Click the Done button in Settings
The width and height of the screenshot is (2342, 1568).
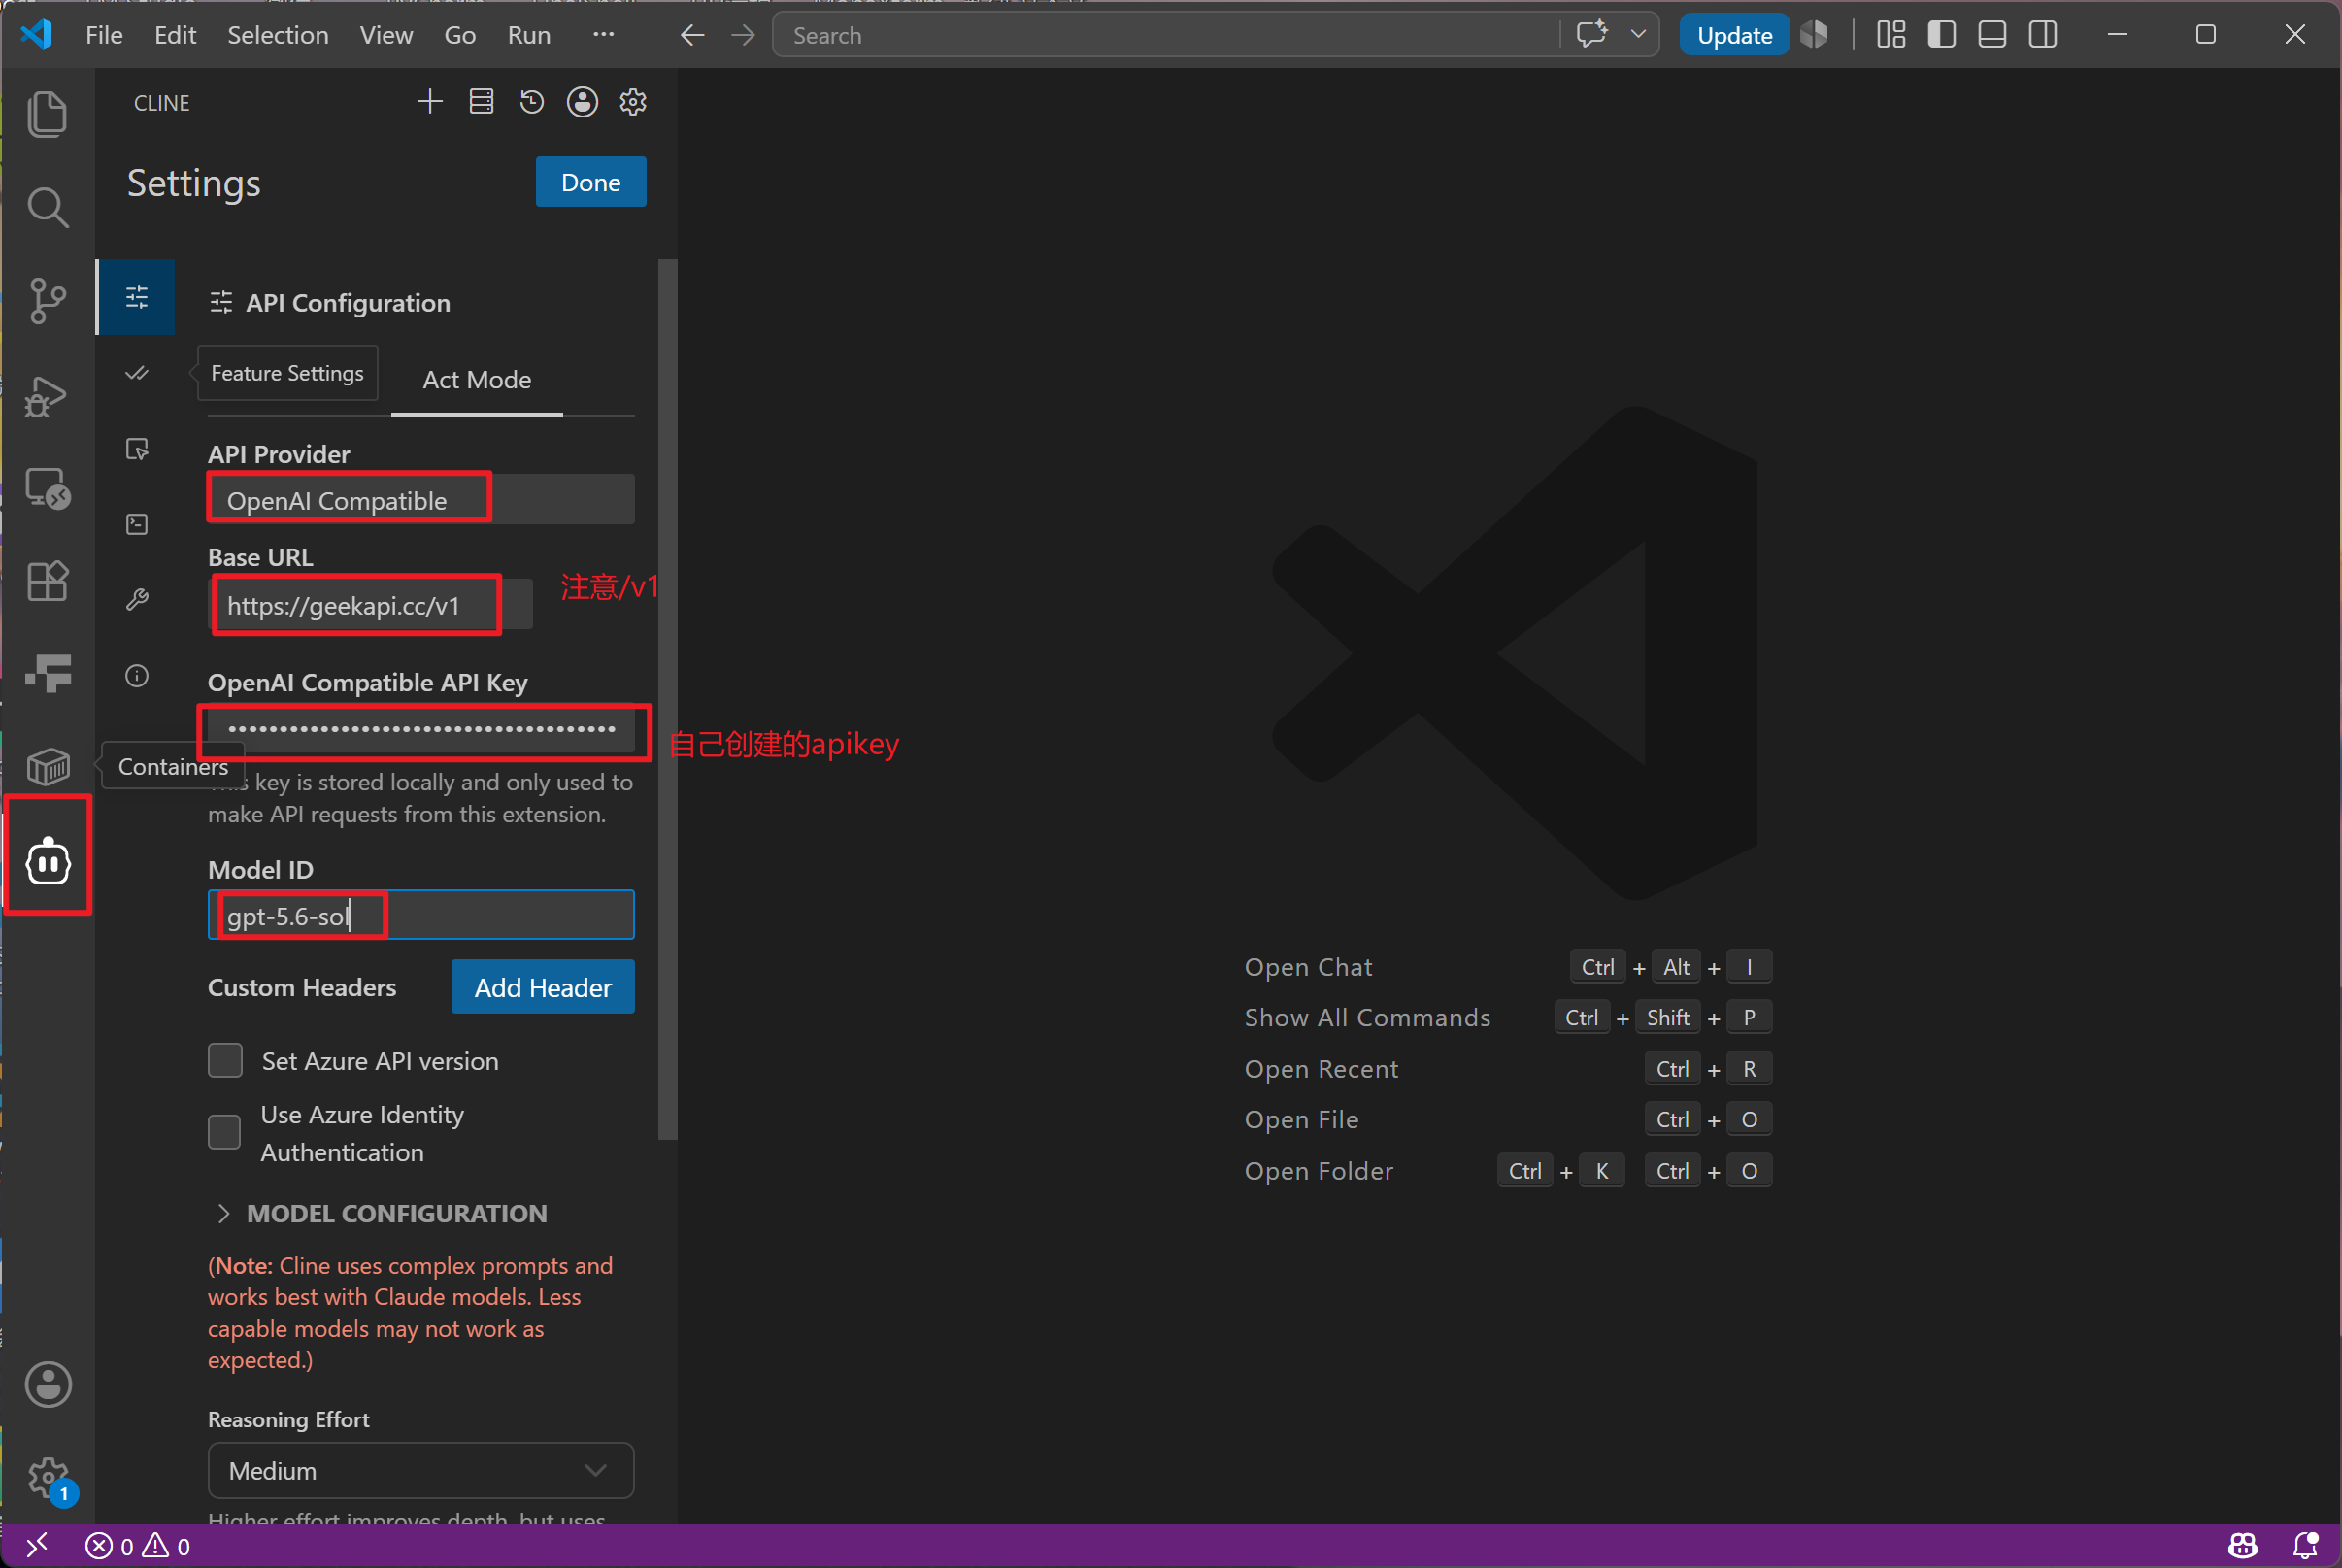591,182
